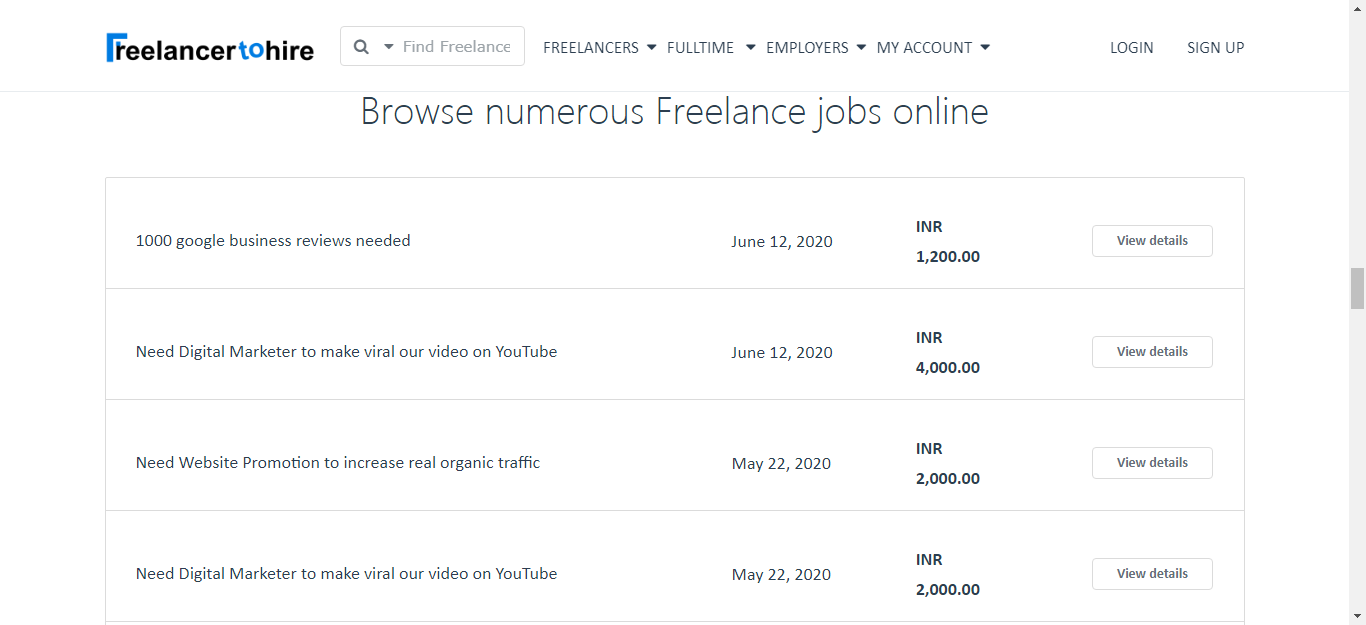View details for June 12 Digital Marketer job
Screen dimensions: 1366x625
[x=1152, y=352]
